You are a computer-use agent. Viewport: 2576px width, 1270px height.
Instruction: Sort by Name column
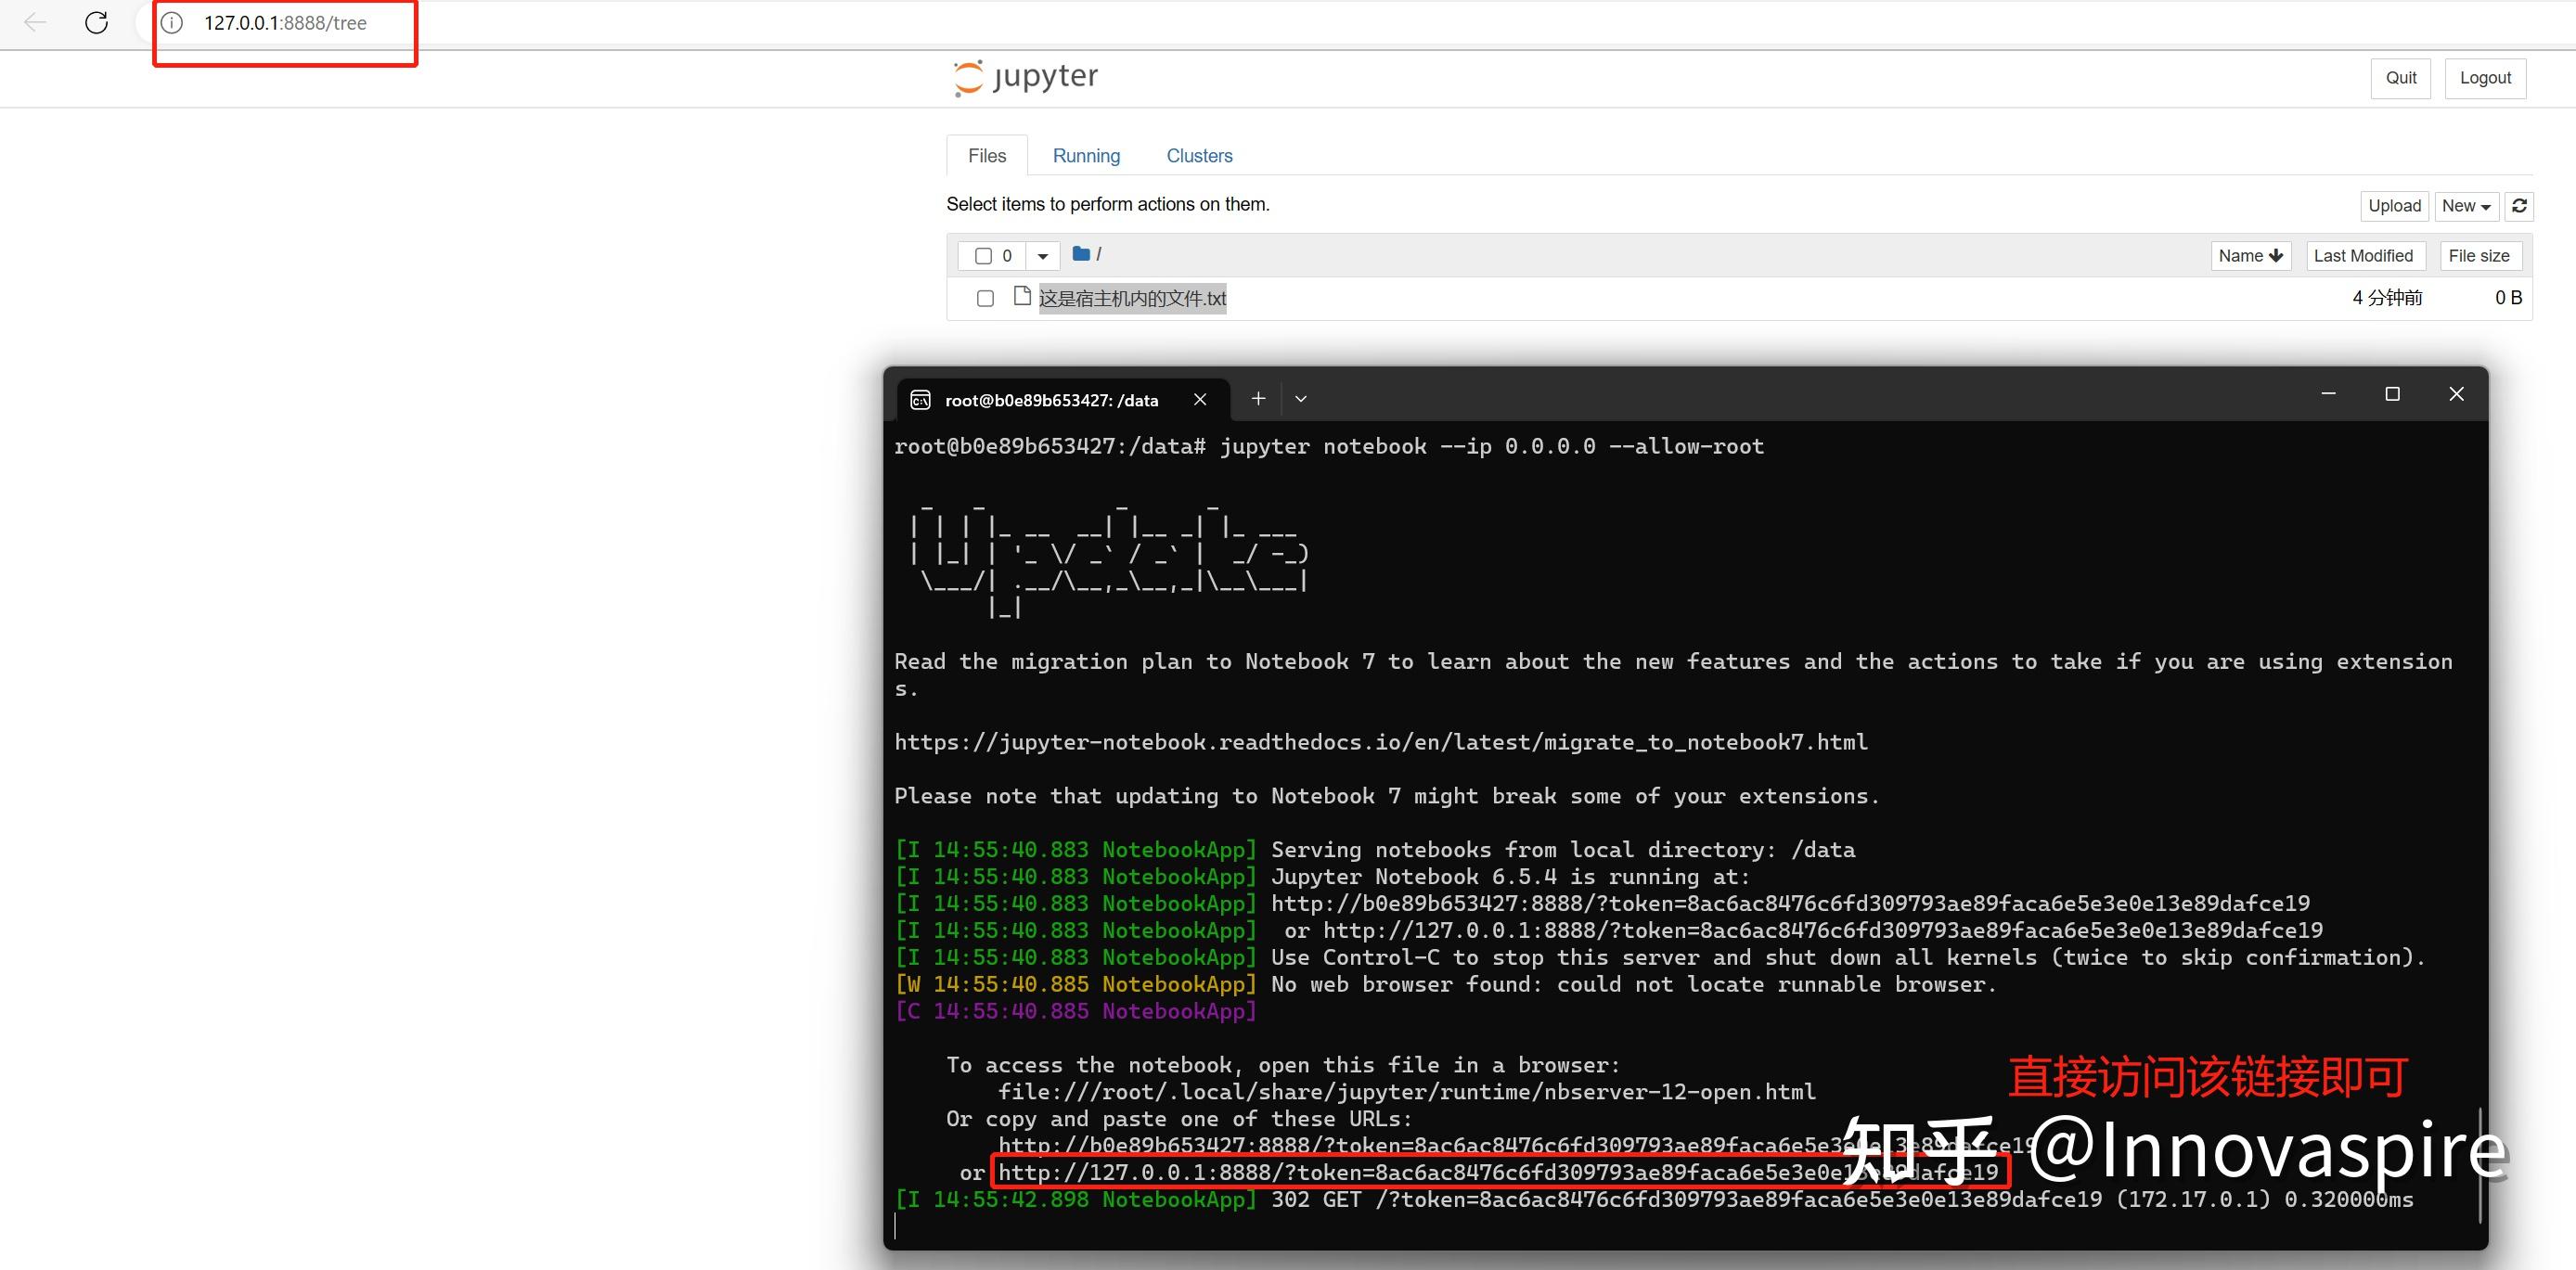coord(2250,256)
